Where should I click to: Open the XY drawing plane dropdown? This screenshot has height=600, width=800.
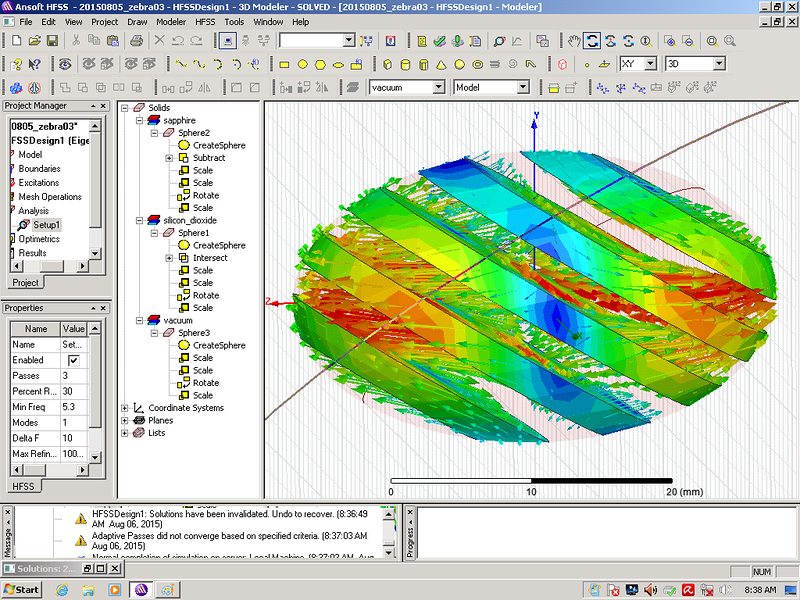click(x=651, y=64)
